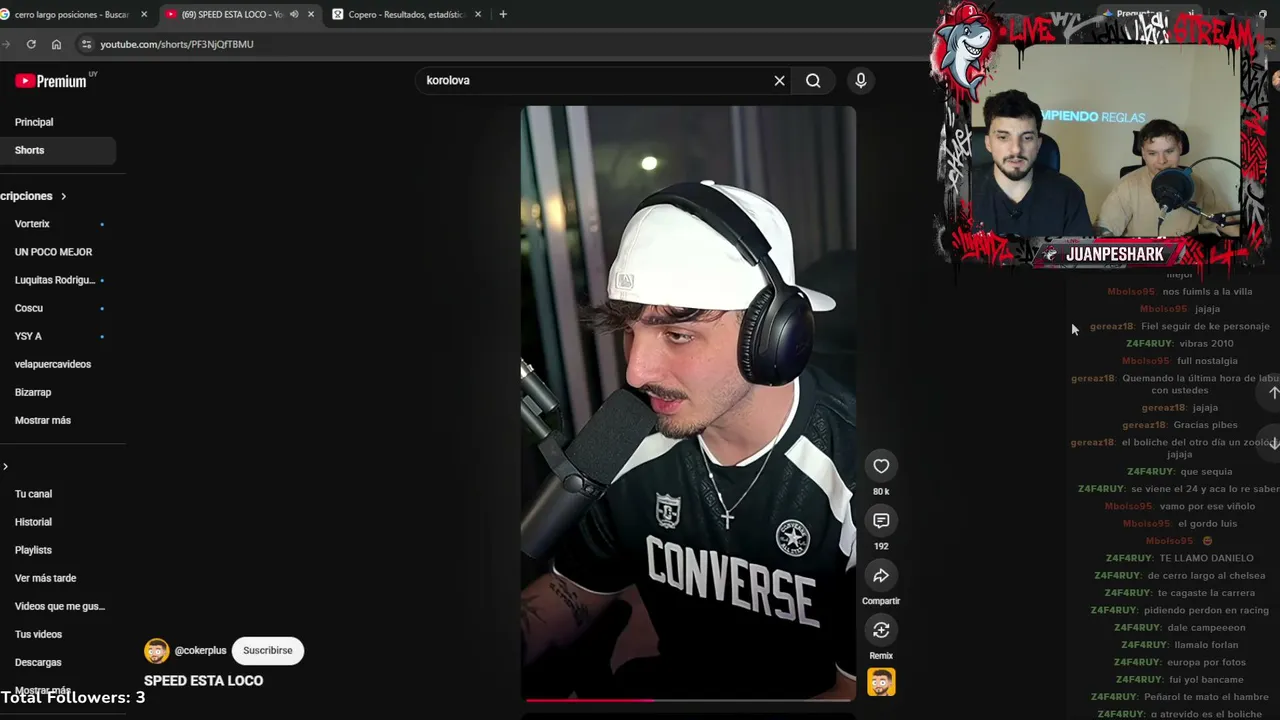Image resolution: width=1280 pixels, height=720 pixels.
Task: Click the magnifier search icon
Action: click(813, 80)
